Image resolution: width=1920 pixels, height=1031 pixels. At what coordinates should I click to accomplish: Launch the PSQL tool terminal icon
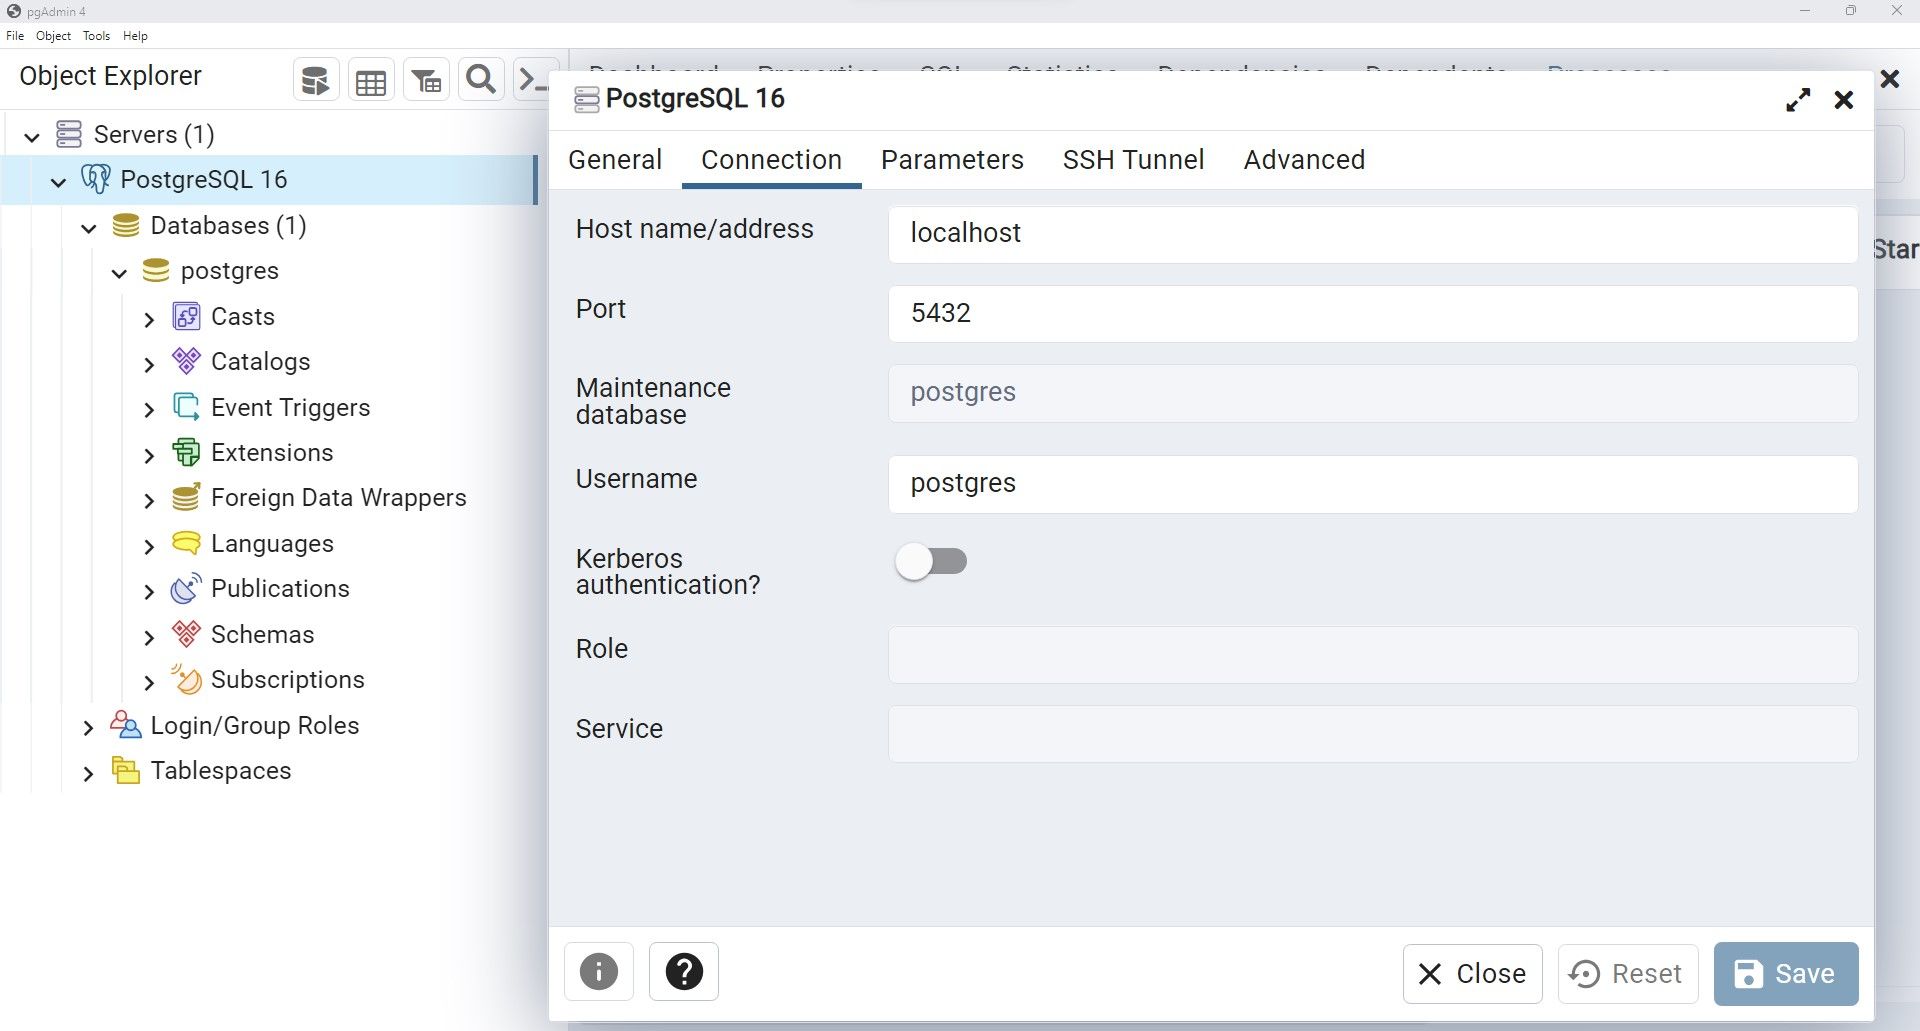tap(533, 80)
